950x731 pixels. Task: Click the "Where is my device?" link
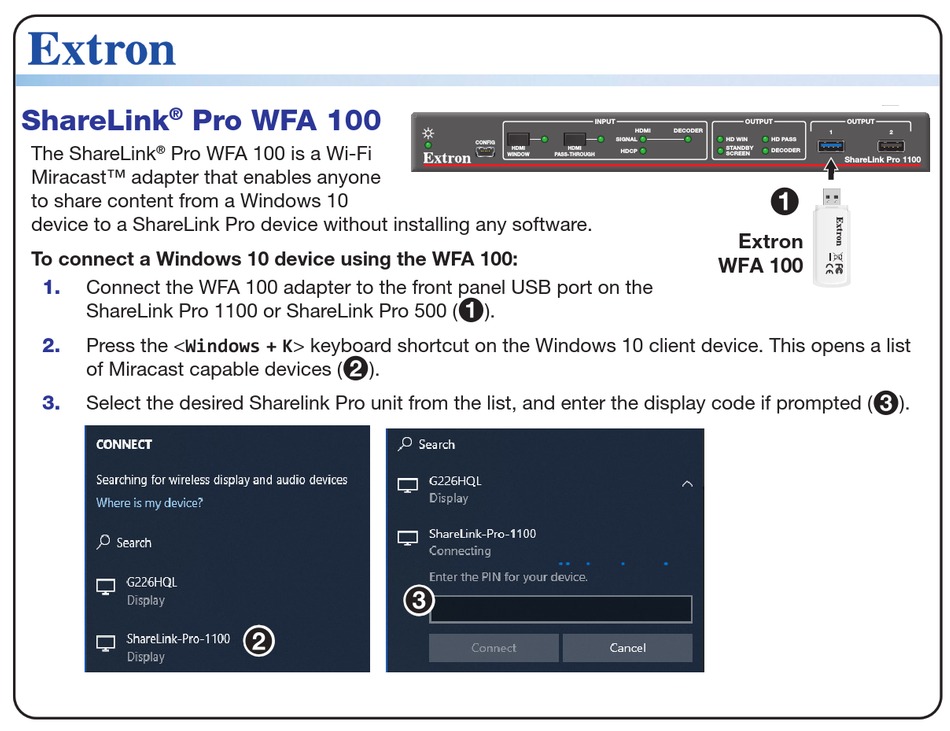pyautogui.click(x=150, y=503)
